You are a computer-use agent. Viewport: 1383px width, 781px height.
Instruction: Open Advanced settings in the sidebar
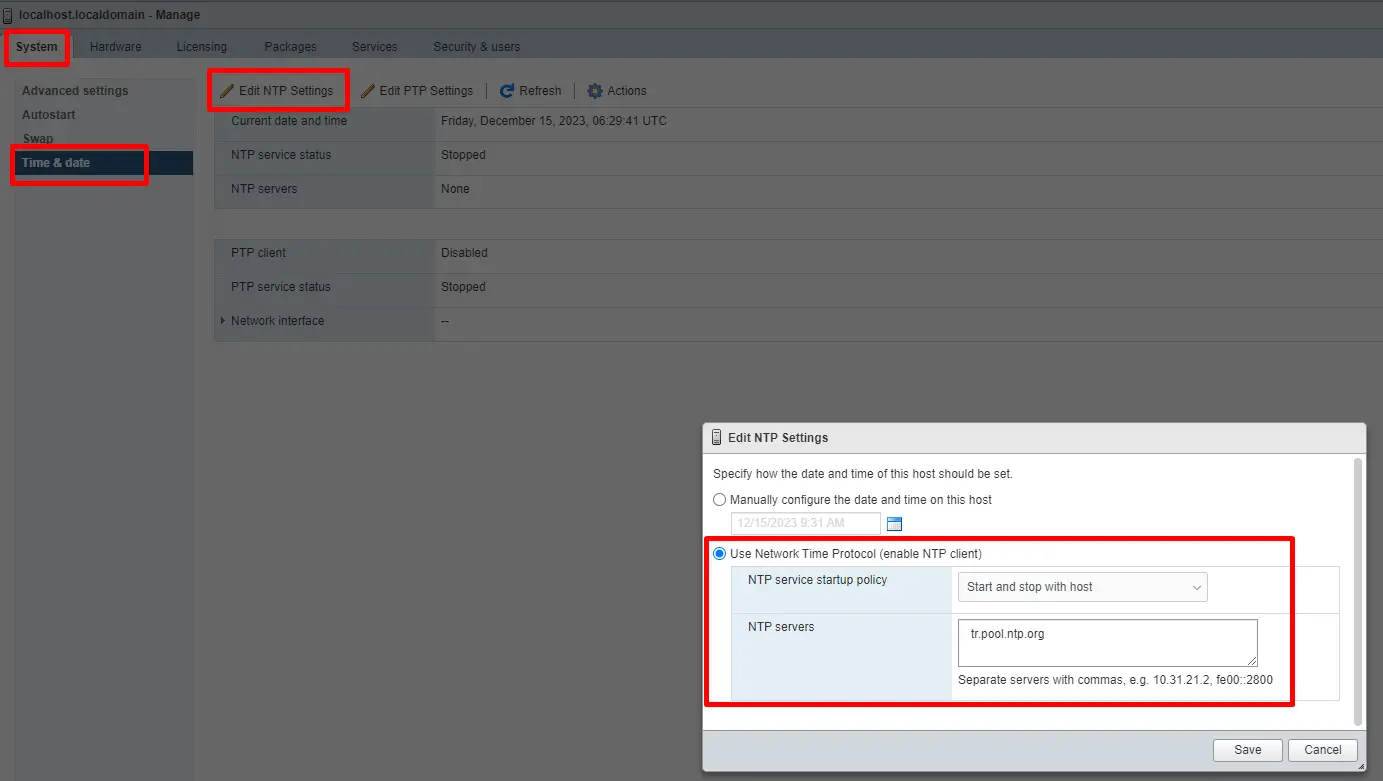click(x=75, y=91)
